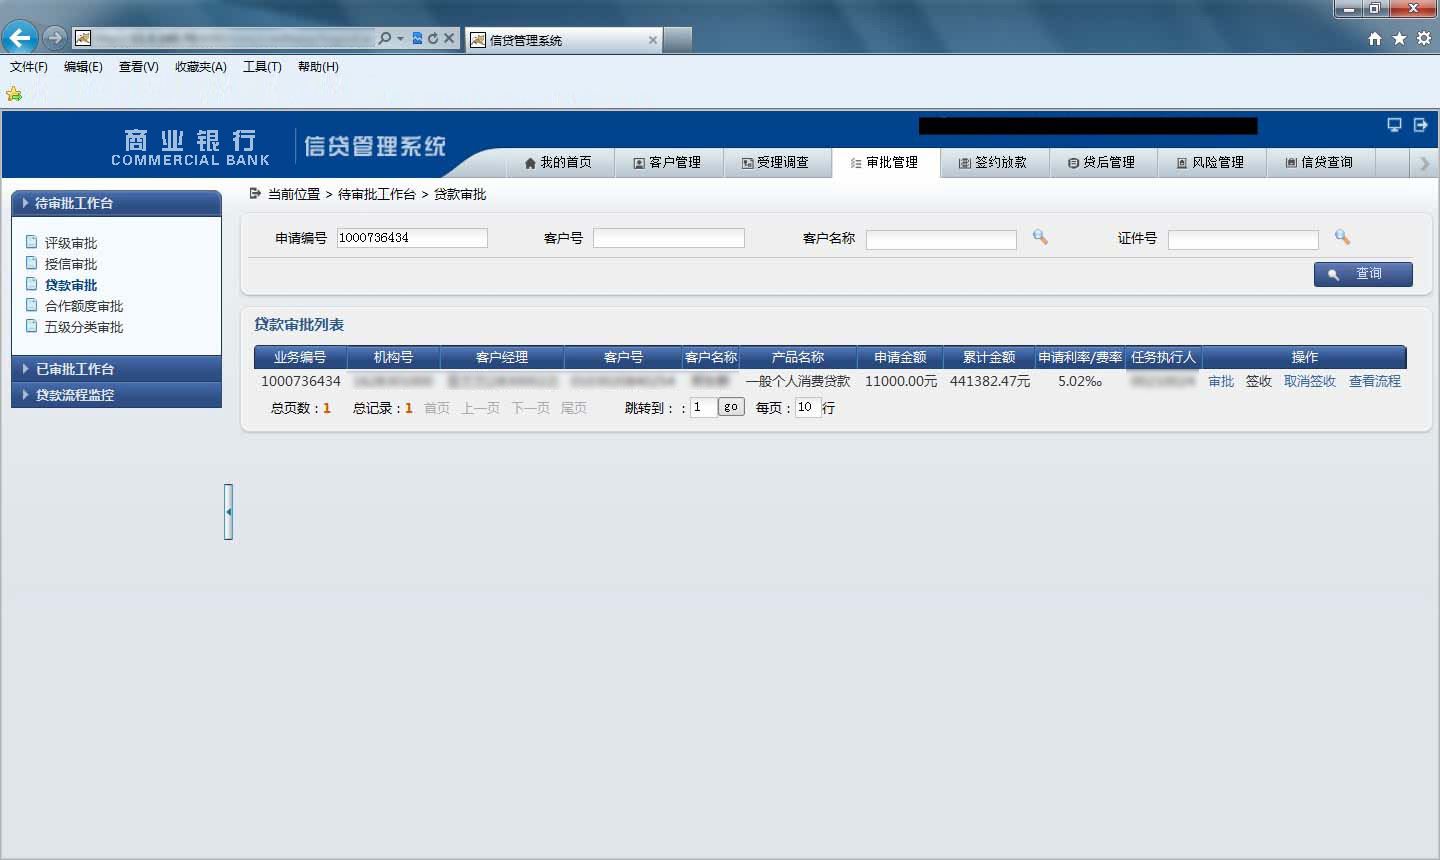Click 尾页 pagination link
Image resolution: width=1440 pixels, height=860 pixels.
574,408
